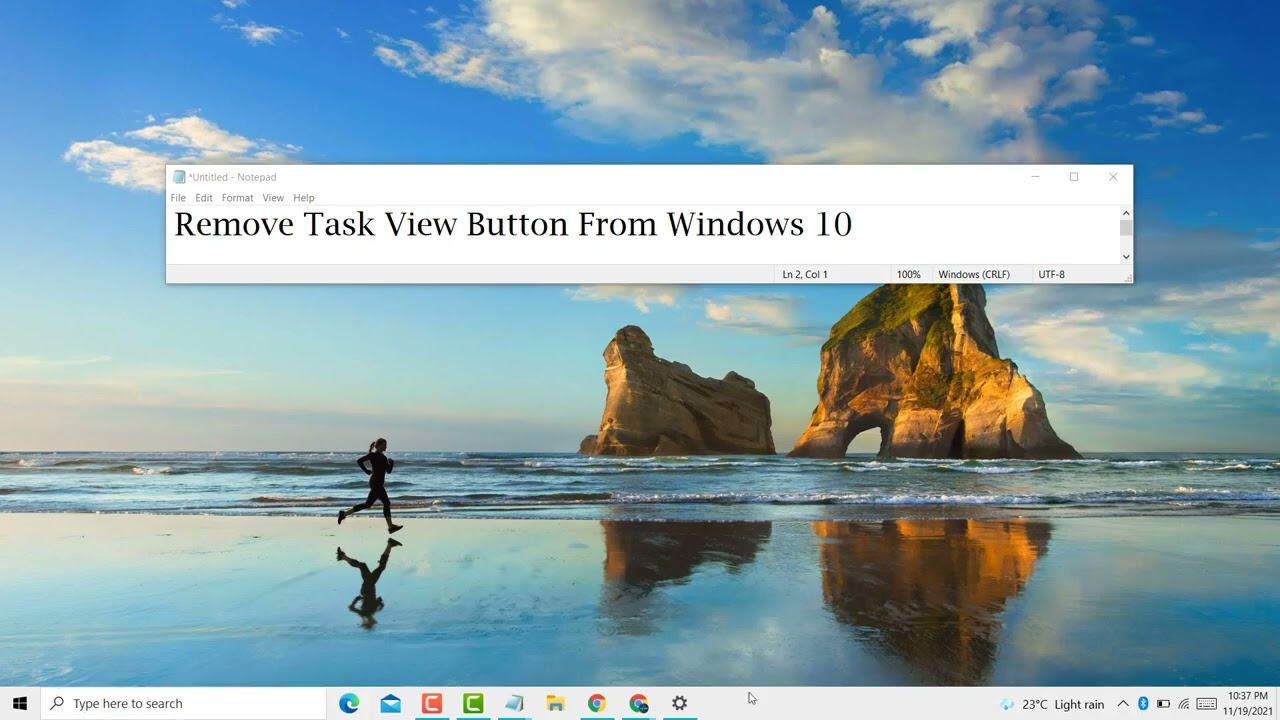1280x720 pixels.
Task: Open the Notepad View menu
Action: tap(273, 198)
